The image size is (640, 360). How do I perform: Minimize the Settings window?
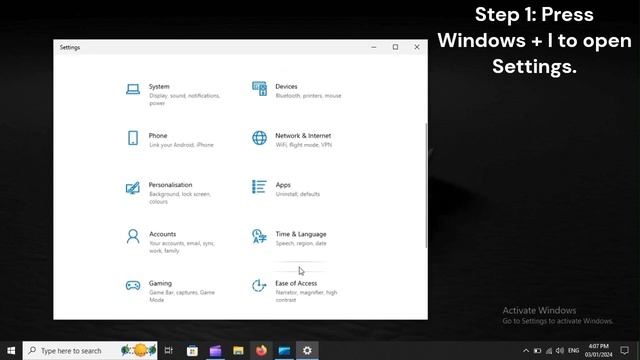pyautogui.click(x=373, y=47)
